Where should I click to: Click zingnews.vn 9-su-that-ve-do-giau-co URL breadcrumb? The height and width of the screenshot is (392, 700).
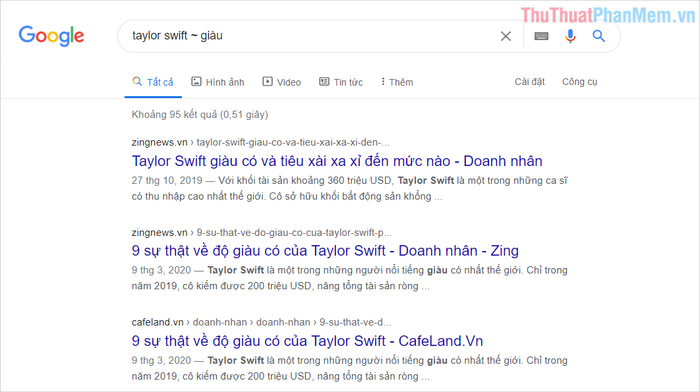coord(262,233)
